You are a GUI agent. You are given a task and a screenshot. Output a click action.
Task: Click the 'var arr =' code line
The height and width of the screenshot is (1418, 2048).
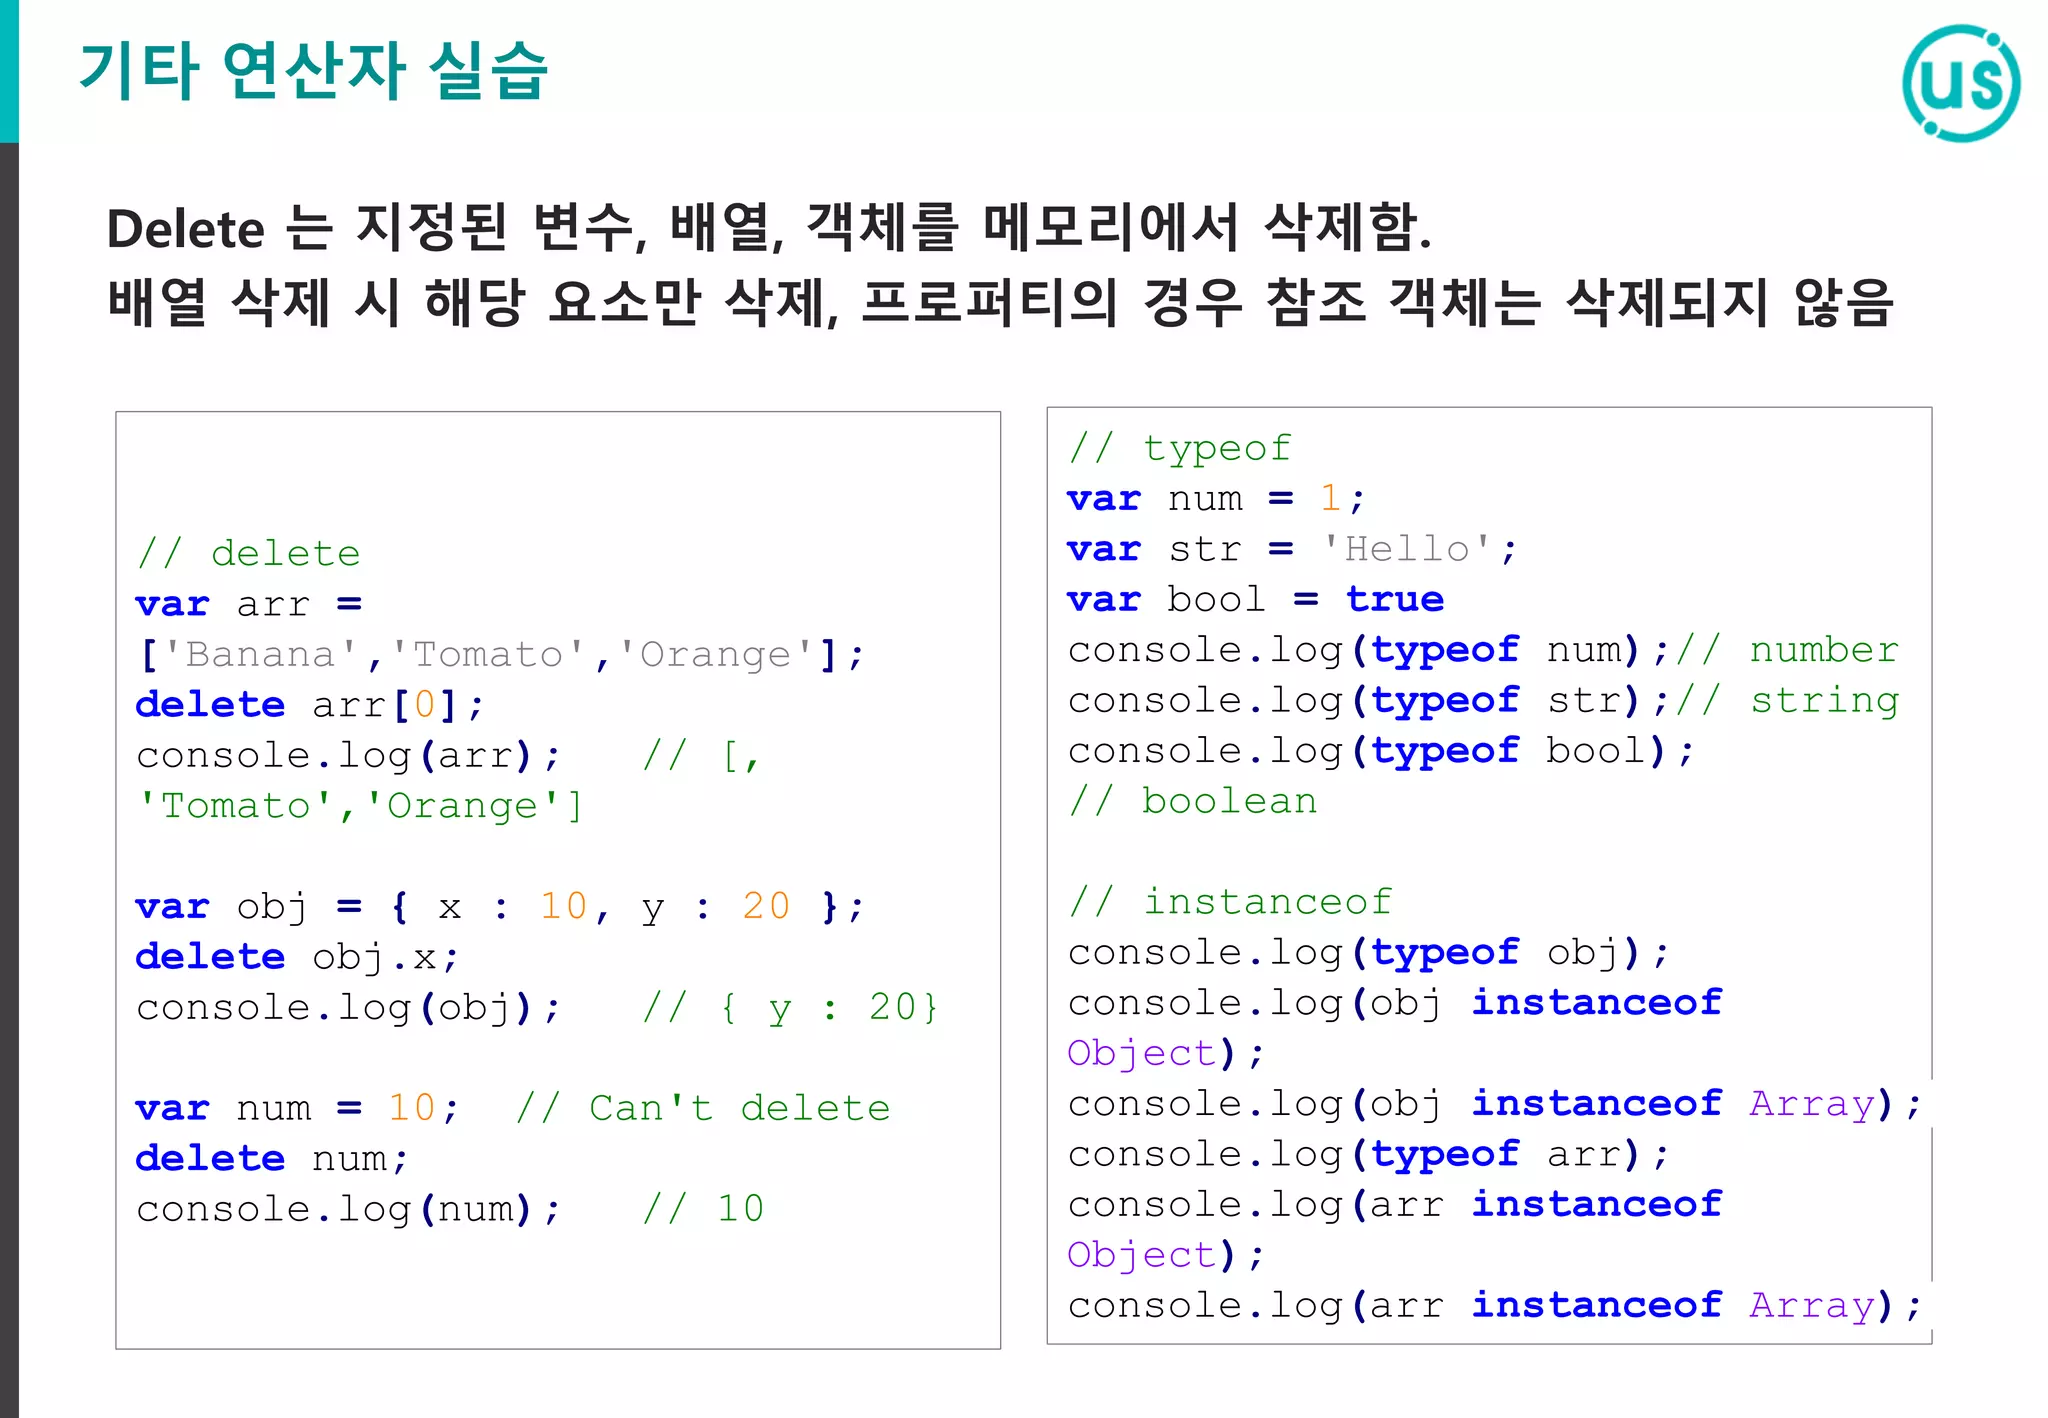point(249,604)
